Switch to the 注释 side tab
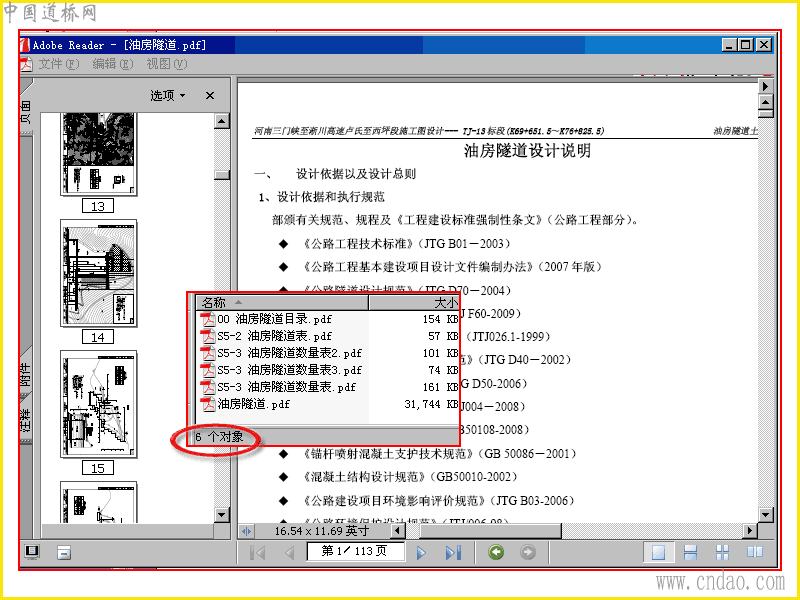This screenshot has height=600, width=800. coord(26,420)
